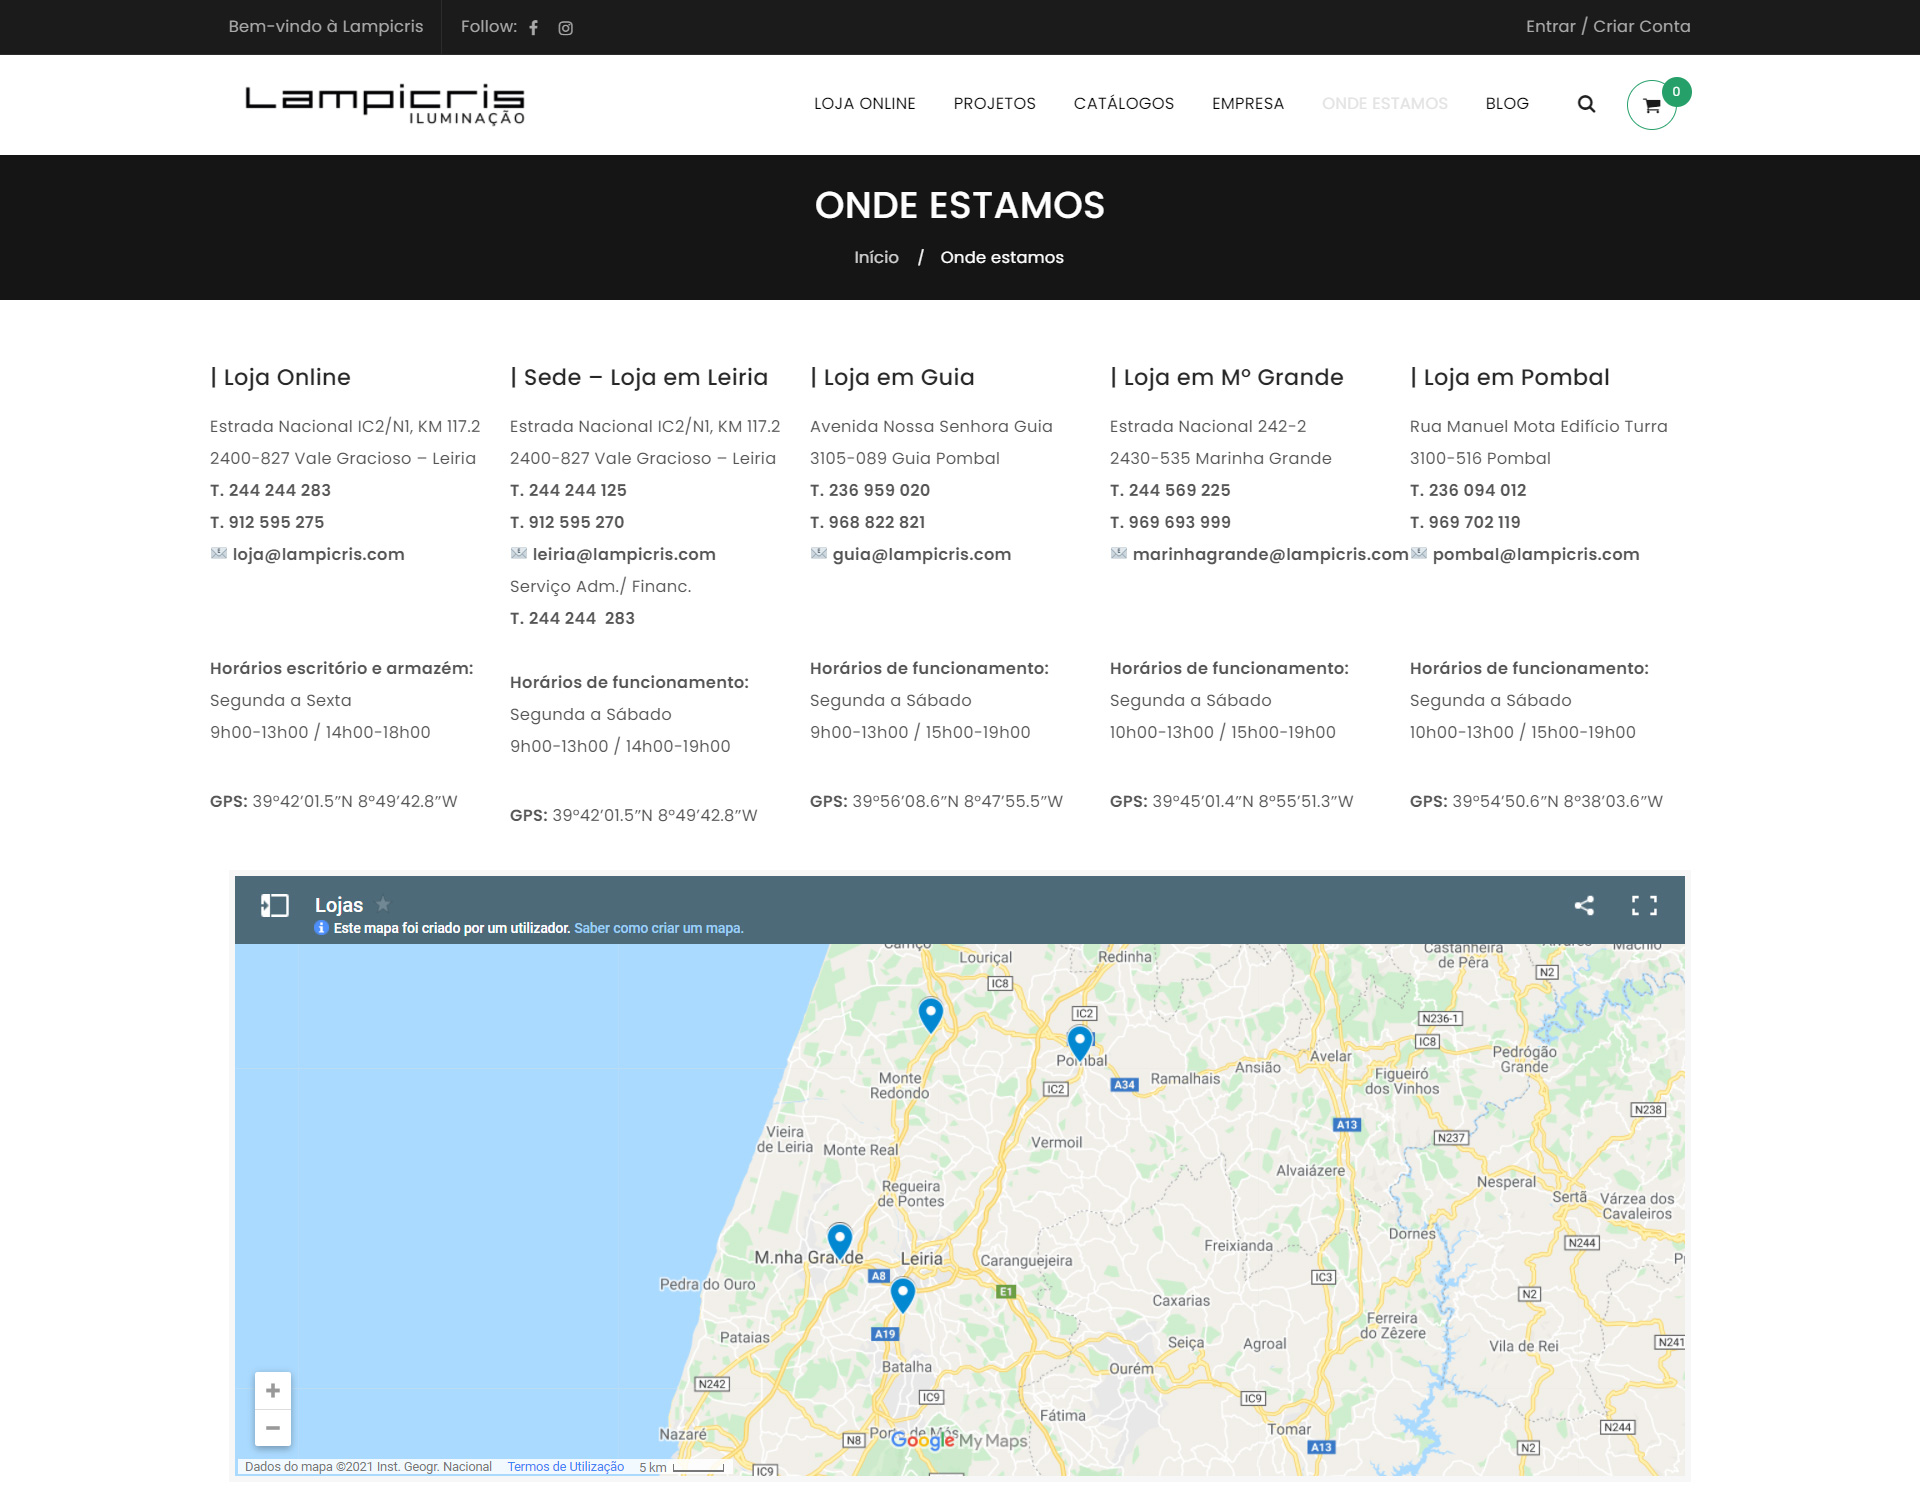
Task: Click the Lampicris logo
Action: pos(385,104)
